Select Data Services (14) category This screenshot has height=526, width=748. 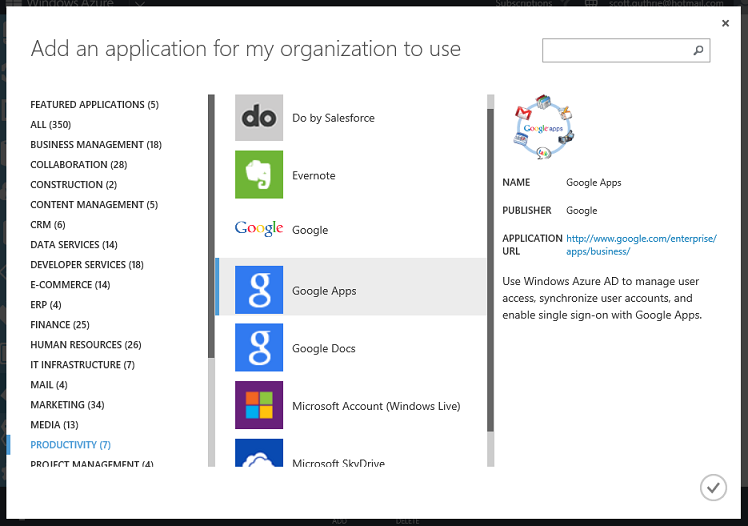pyautogui.click(x=74, y=245)
